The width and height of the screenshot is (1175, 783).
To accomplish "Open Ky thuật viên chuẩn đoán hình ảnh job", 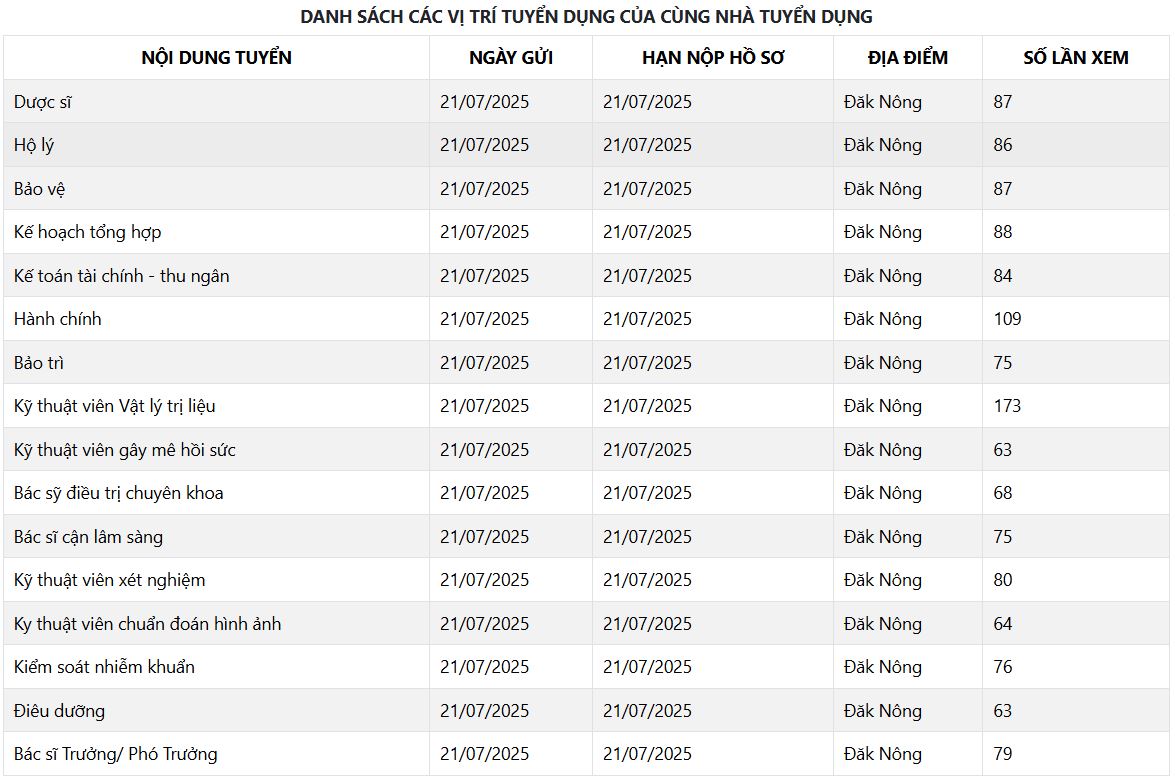I will tap(147, 624).
